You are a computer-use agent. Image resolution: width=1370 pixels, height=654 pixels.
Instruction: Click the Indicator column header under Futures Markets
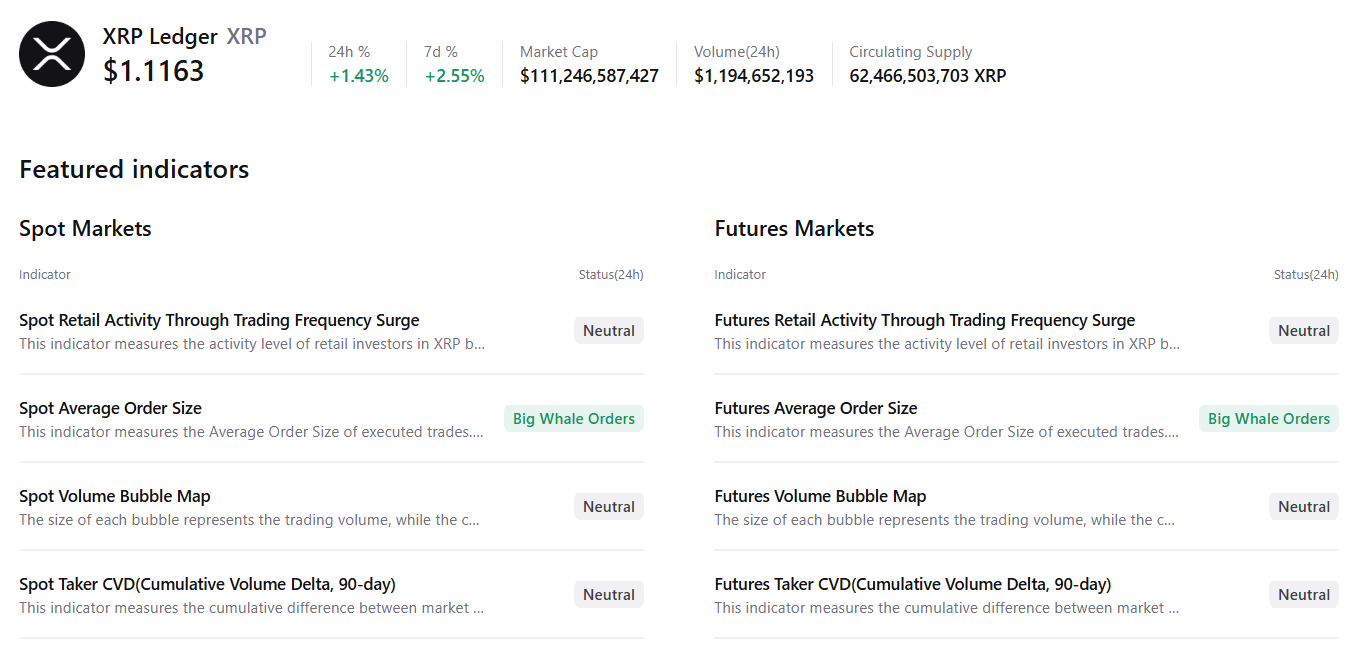740,274
